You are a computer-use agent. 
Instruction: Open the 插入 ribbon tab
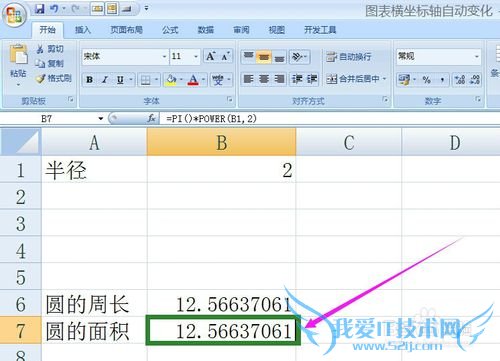(x=83, y=30)
